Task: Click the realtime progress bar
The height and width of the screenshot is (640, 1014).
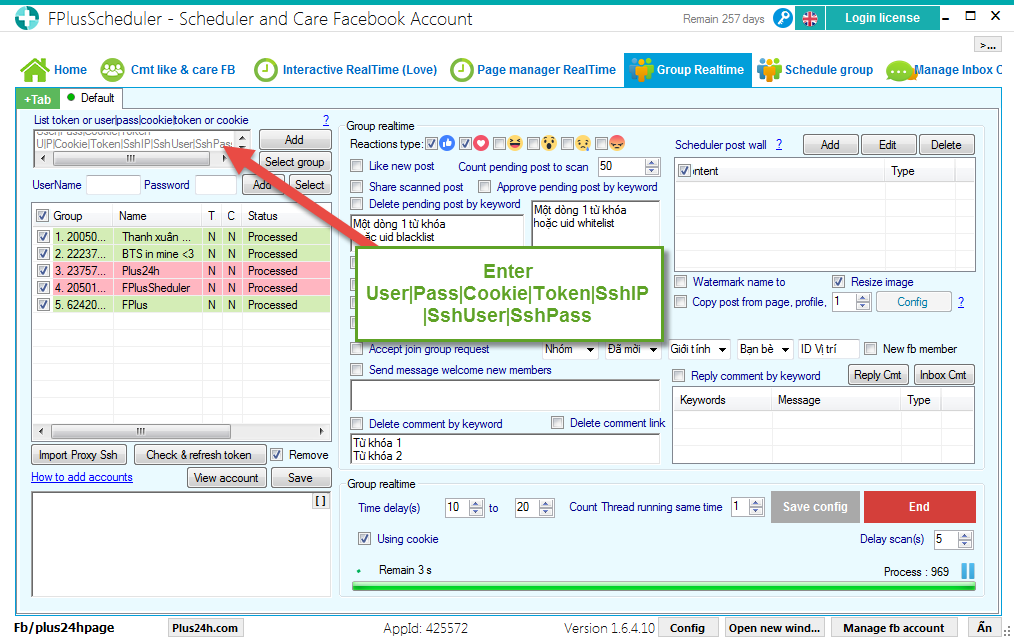Action: tap(663, 586)
